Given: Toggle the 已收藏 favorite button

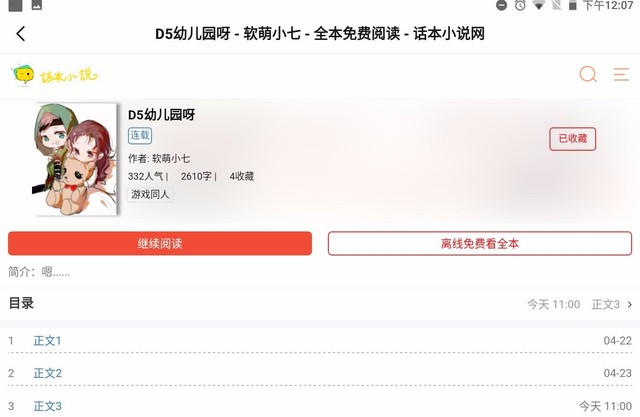Looking at the screenshot, I should pyautogui.click(x=572, y=139).
